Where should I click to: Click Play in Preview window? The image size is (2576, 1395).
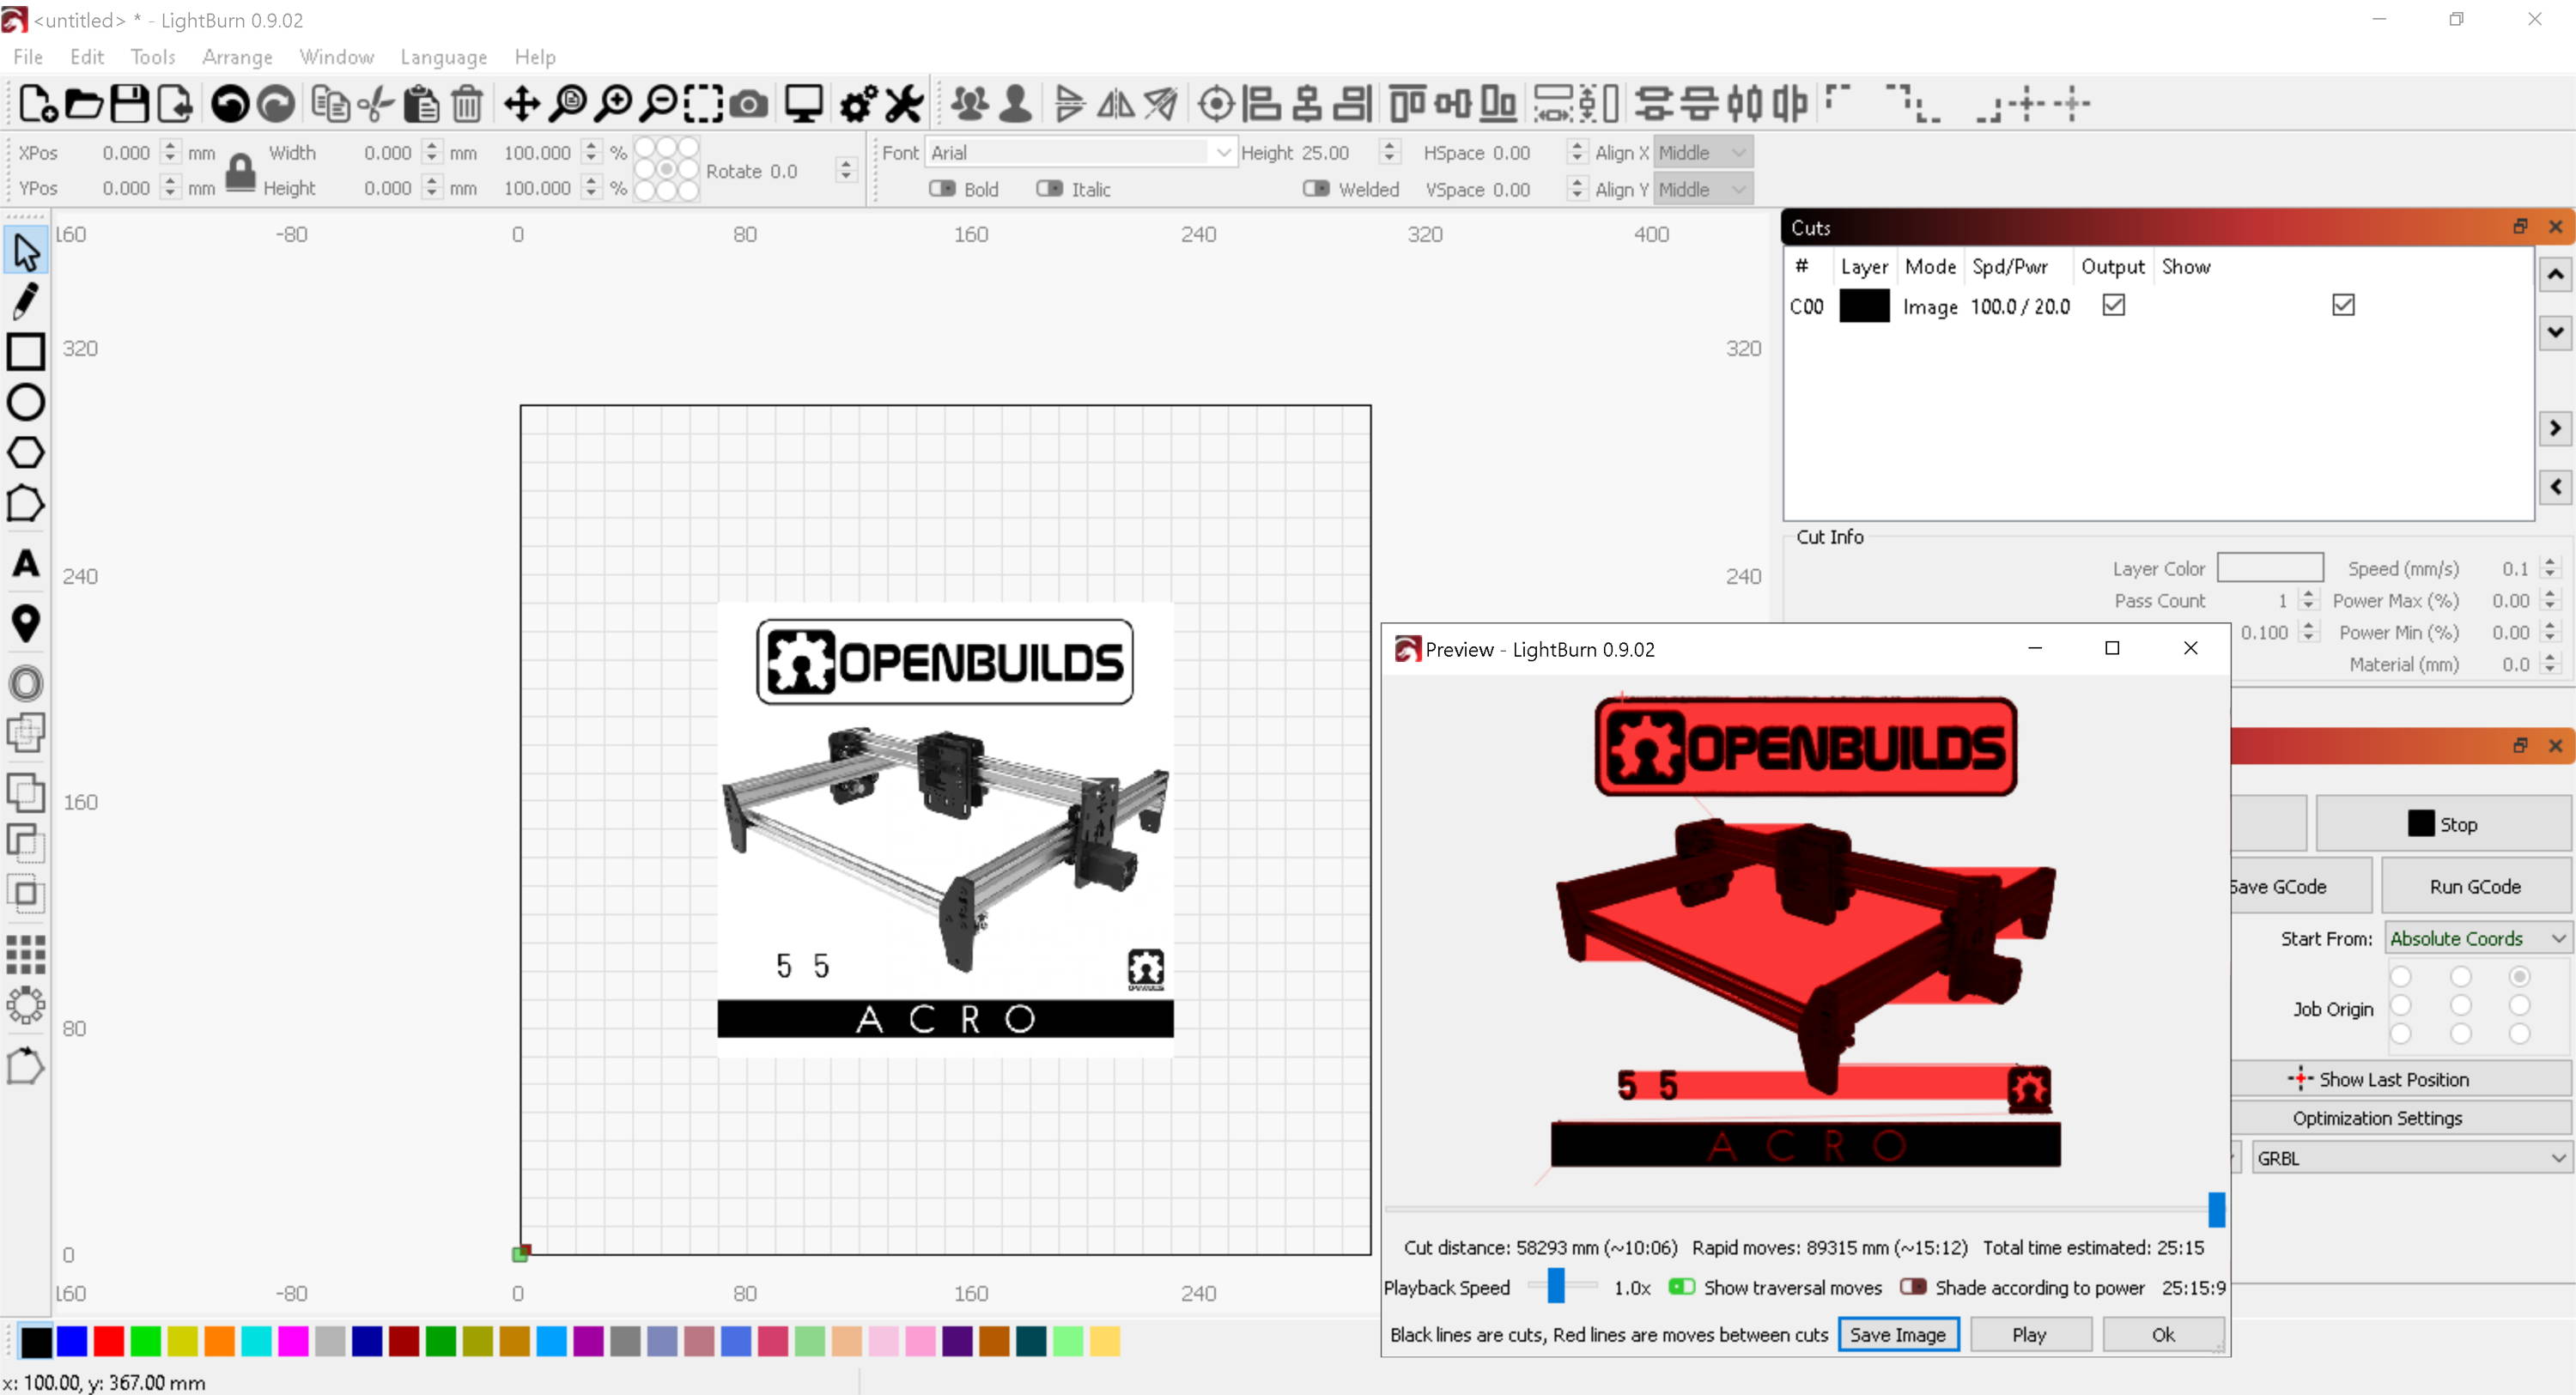[2030, 1334]
